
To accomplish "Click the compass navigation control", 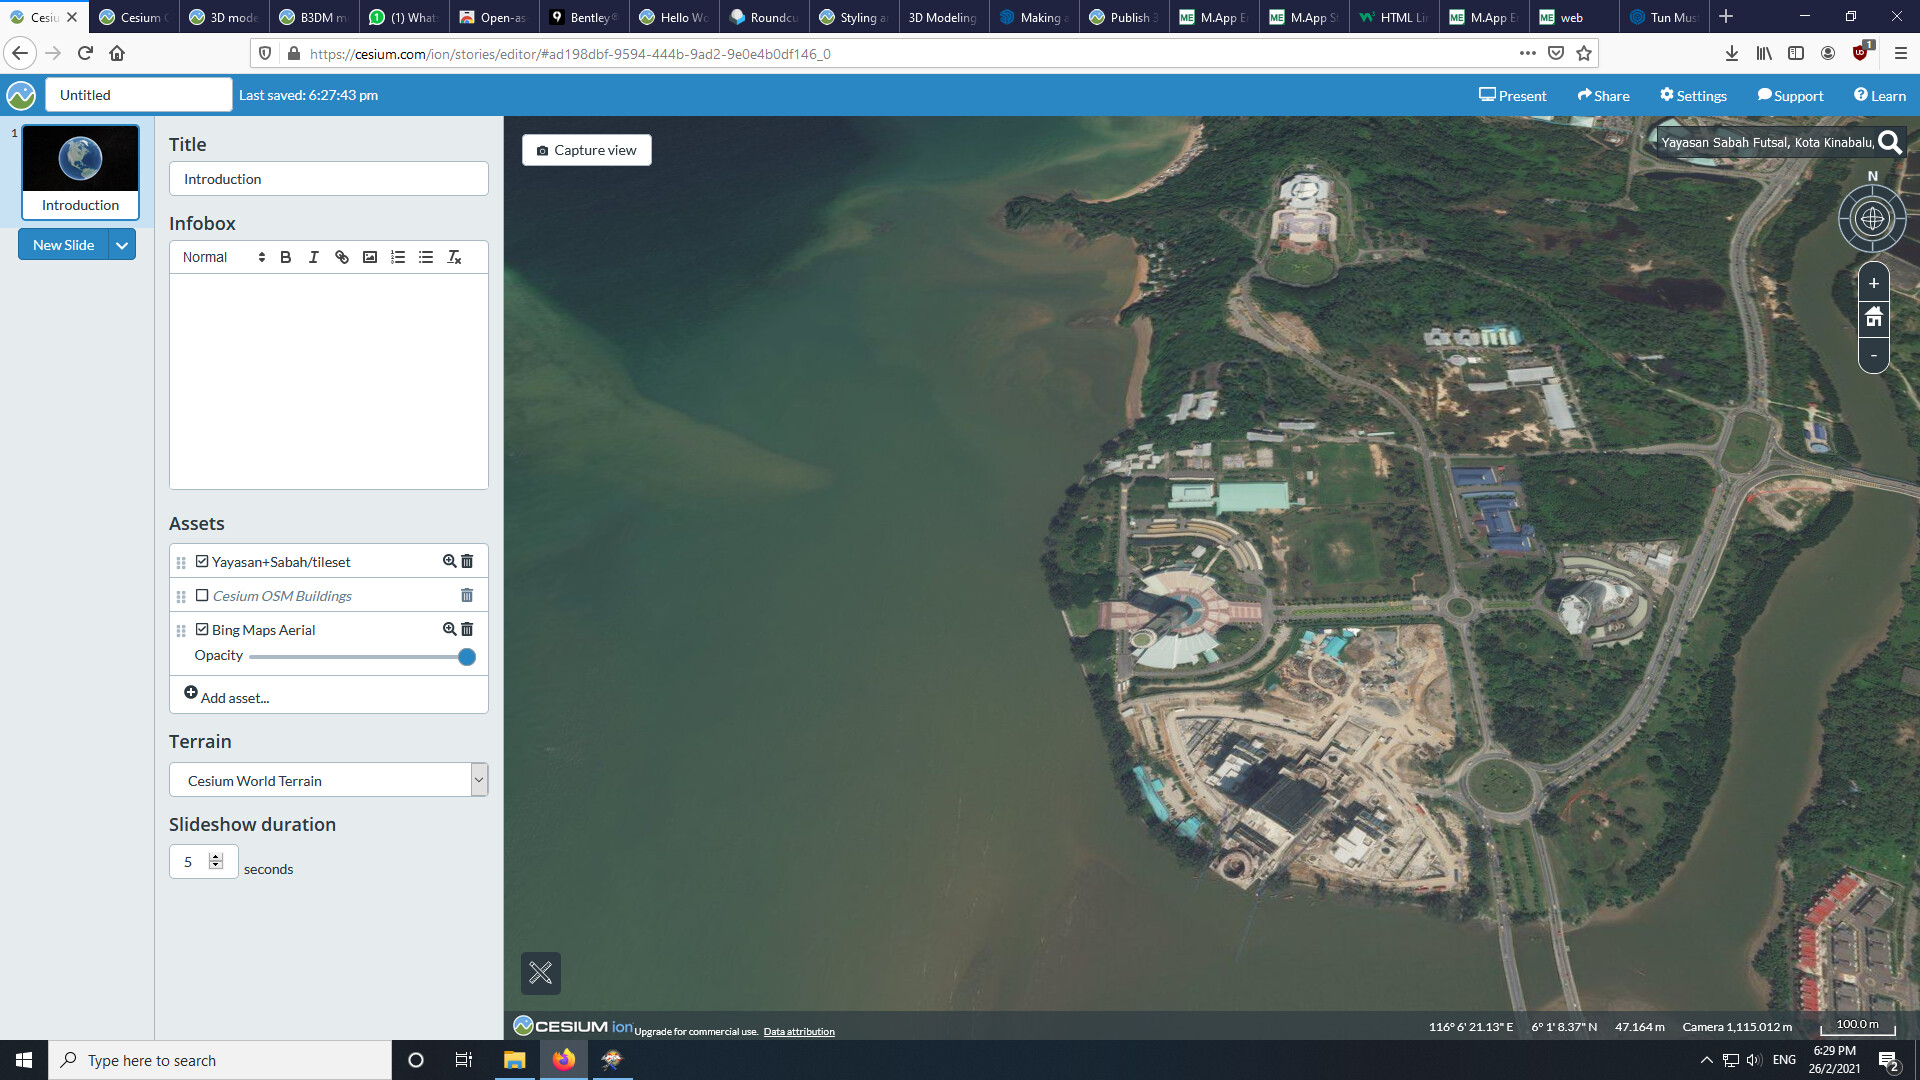I will (1872, 218).
